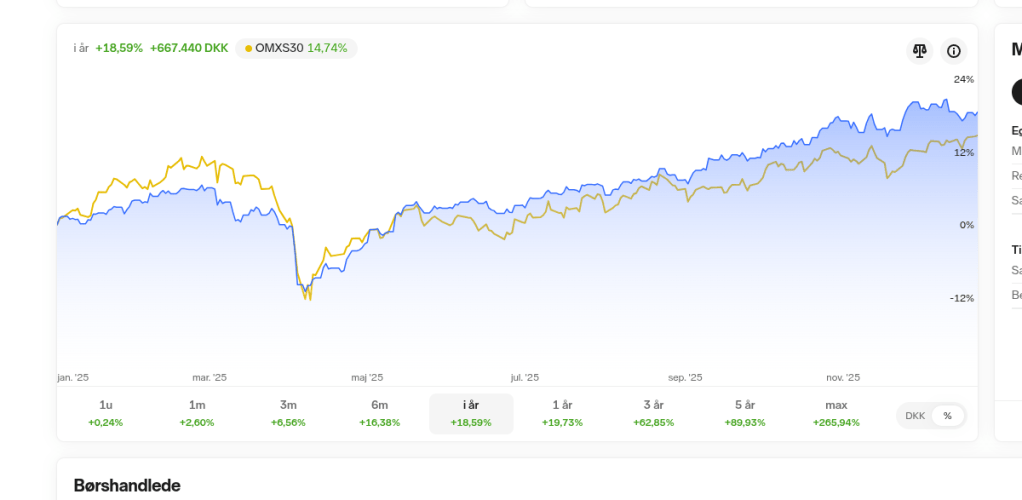Select the 1m time period
This screenshot has width=1022, height=500.
197,413
